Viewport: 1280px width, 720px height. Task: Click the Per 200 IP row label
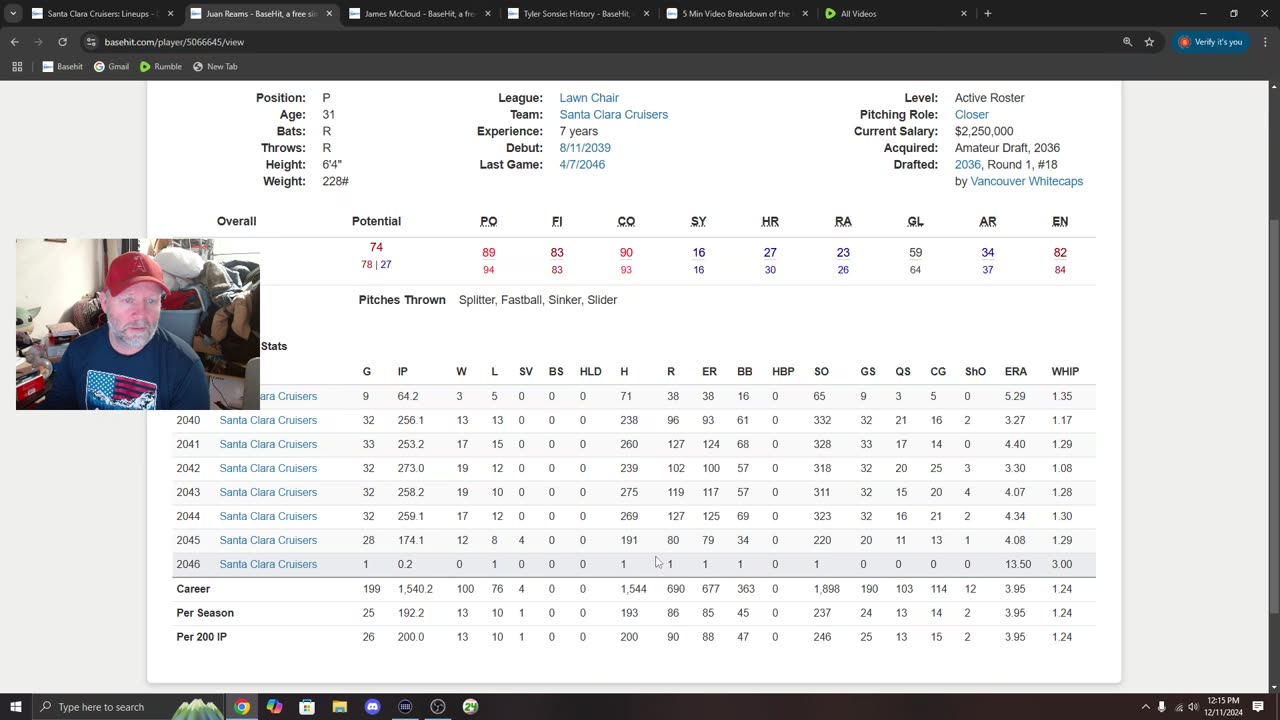coord(200,637)
